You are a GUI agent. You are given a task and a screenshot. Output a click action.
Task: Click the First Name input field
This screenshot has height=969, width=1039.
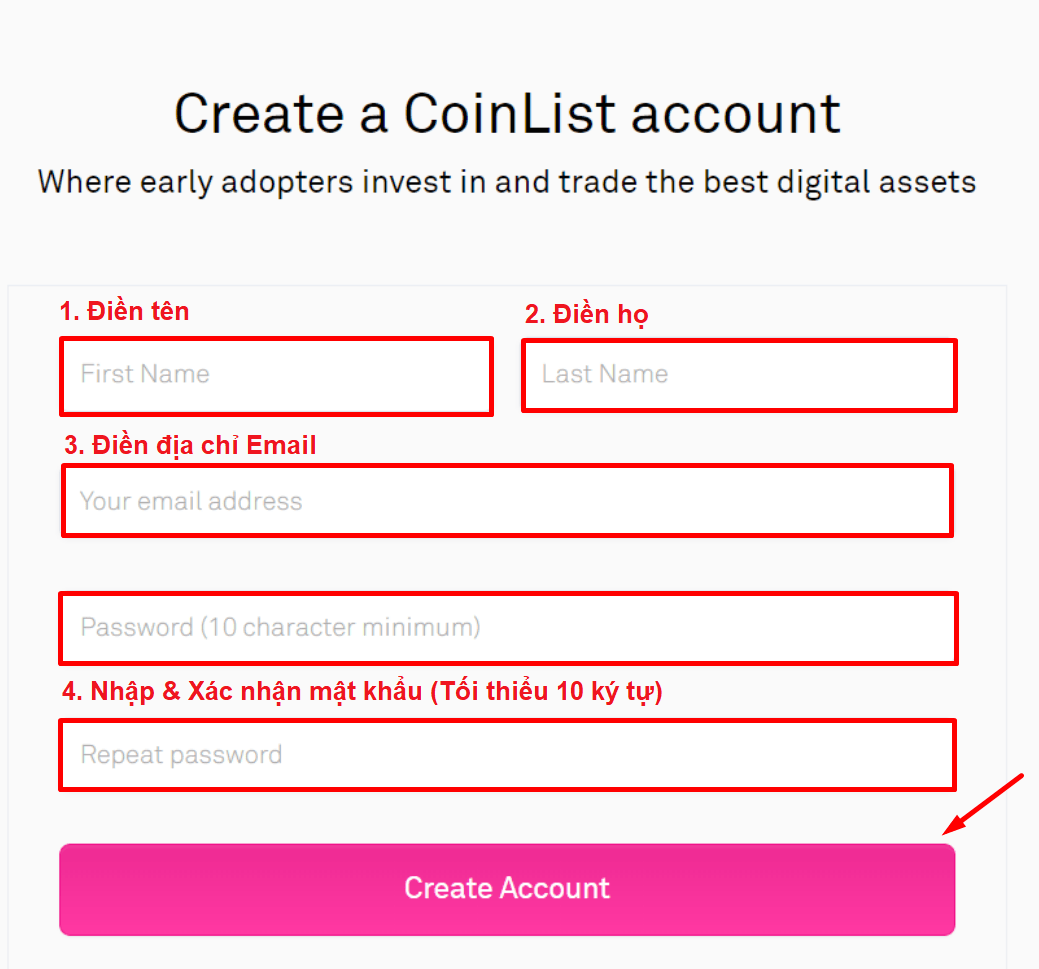pos(276,376)
